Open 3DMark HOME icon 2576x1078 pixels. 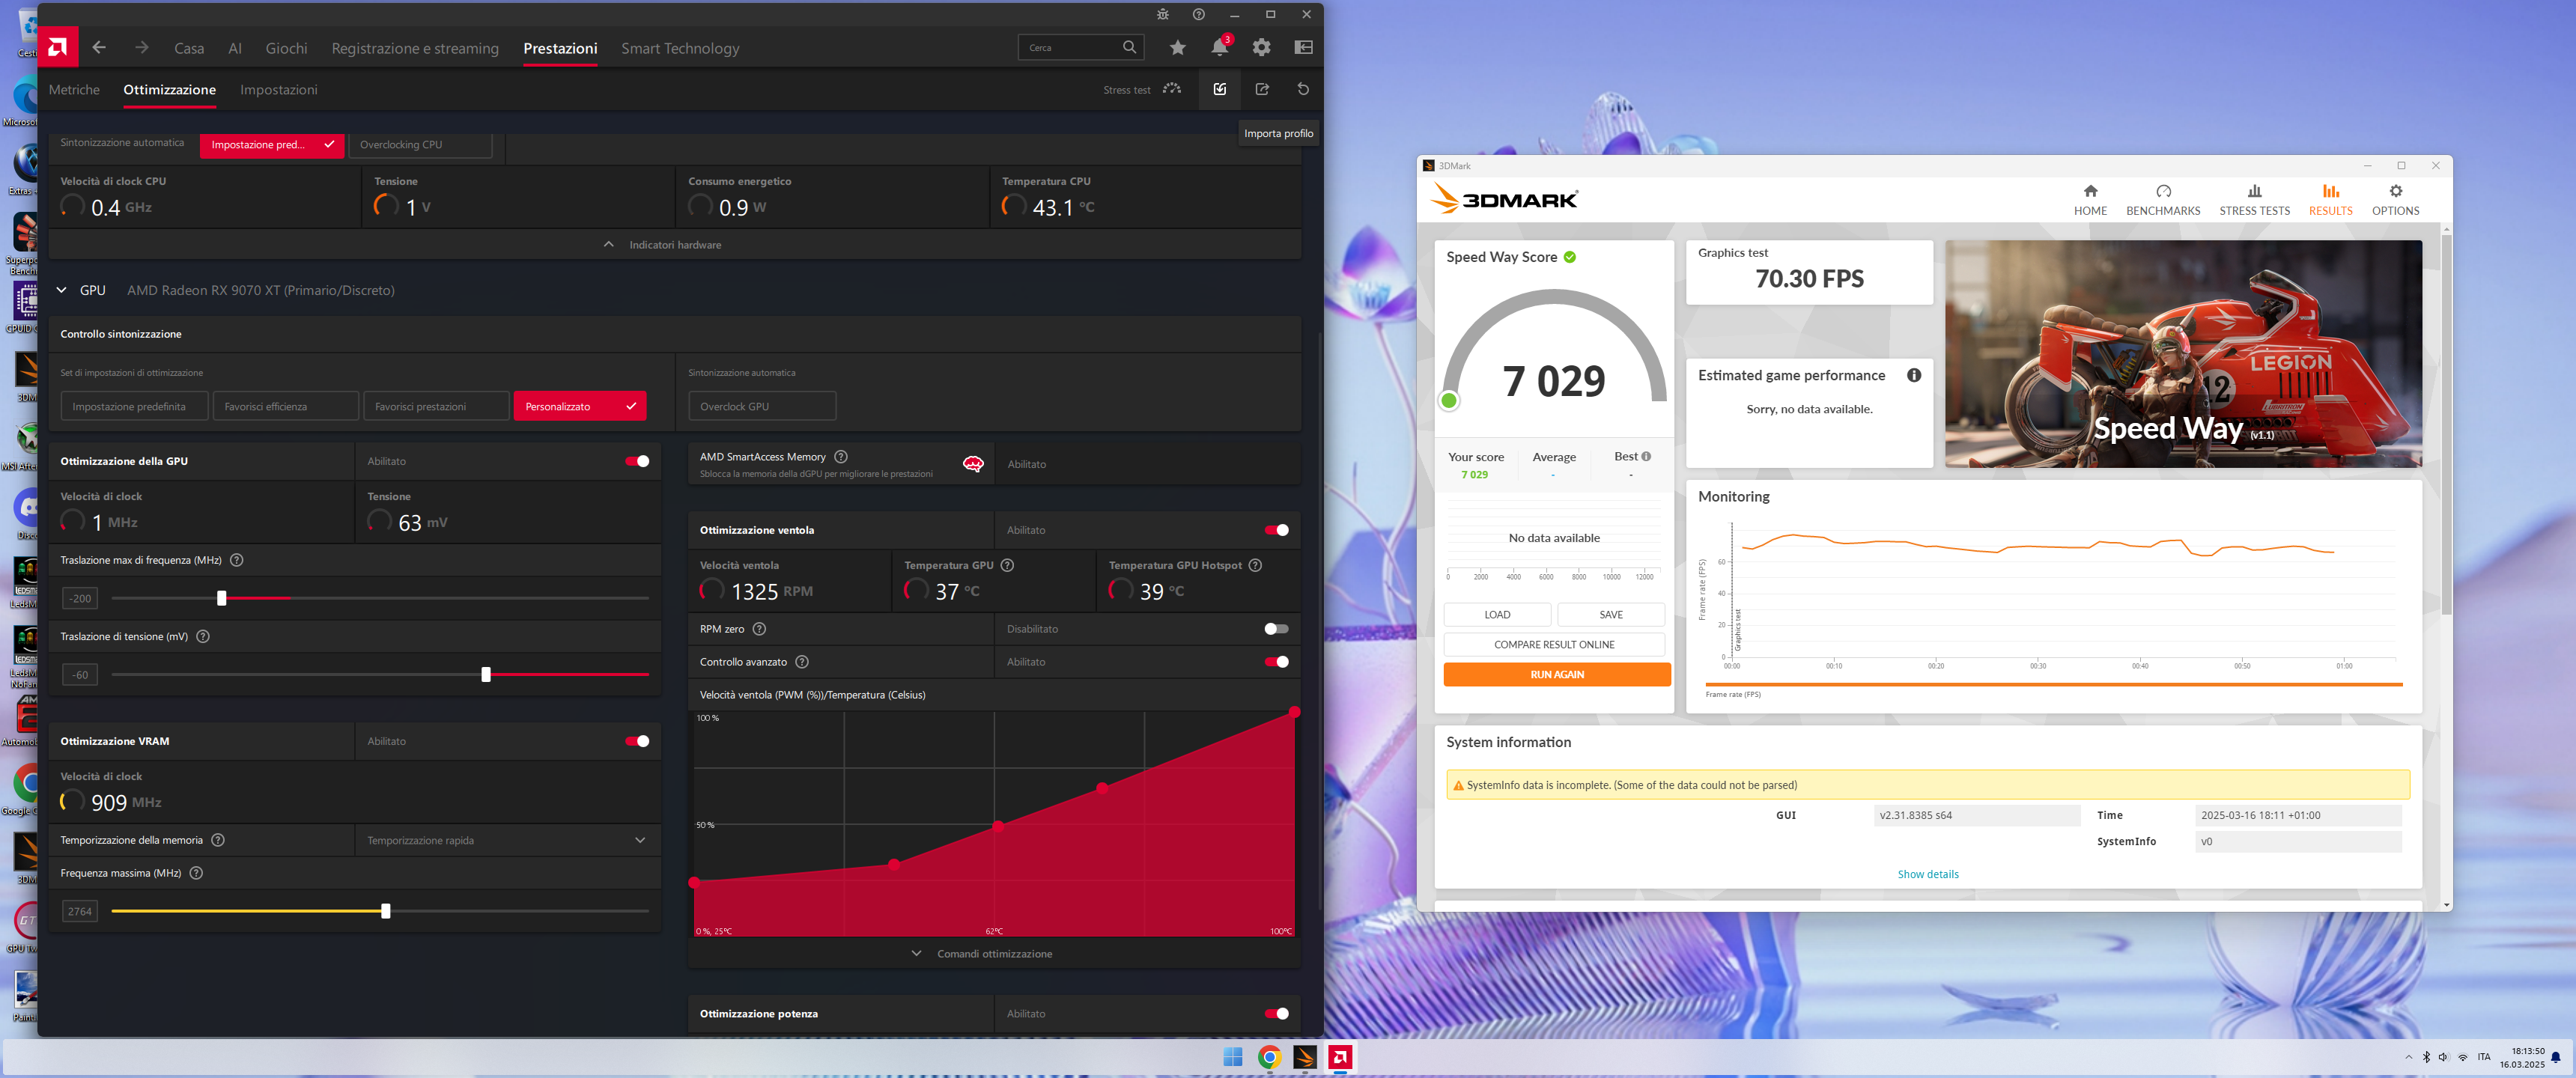2090,191
